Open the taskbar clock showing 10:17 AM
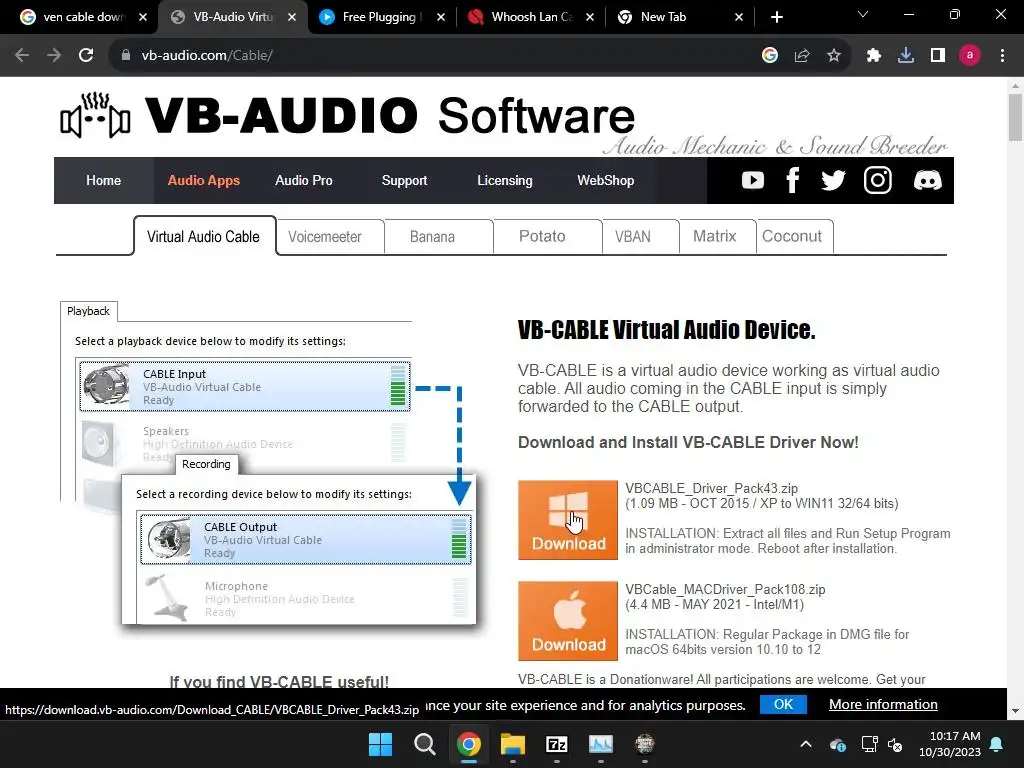The height and width of the screenshot is (768, 1024). 950,744
